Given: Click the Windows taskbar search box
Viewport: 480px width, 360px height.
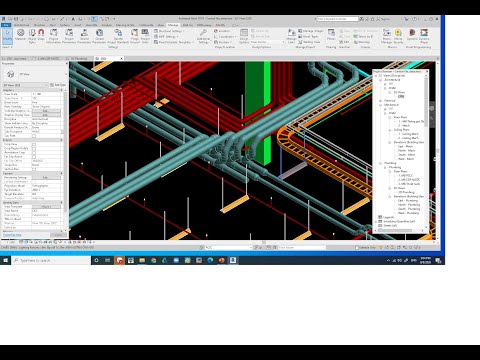Looking at the screenshot, I should click(51, 260).
